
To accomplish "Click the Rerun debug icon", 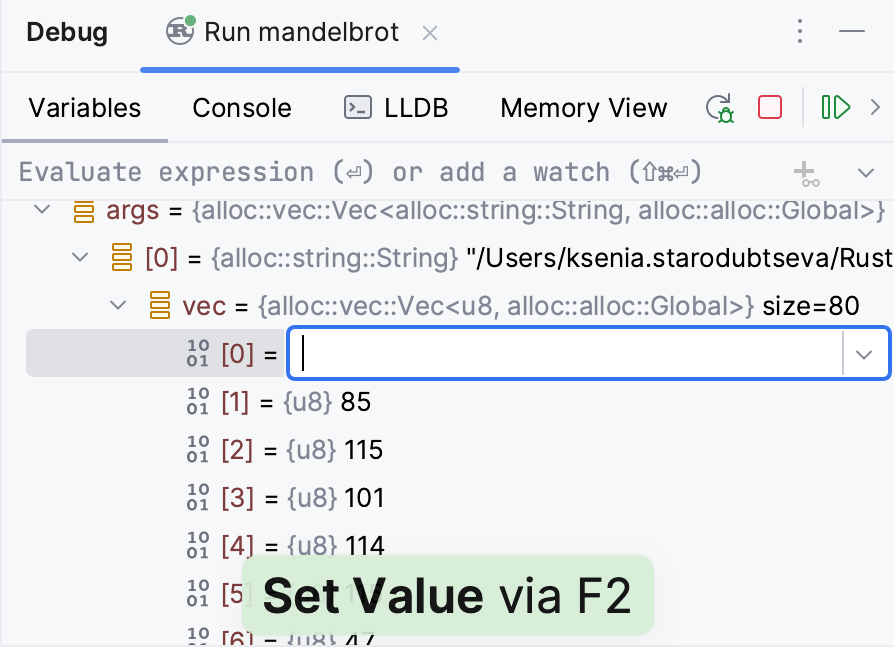I will pos(719,108).
